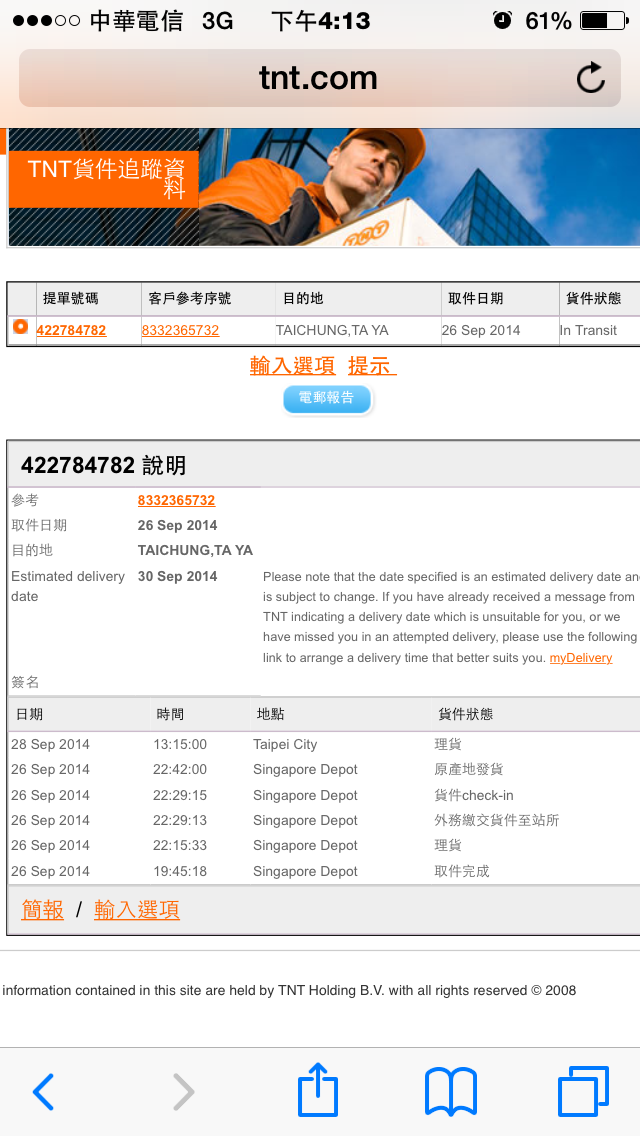Select the 13:15:00 time entry
Image resolution: width=640 pixels, height=1136 pixels.
coord(180,745)
